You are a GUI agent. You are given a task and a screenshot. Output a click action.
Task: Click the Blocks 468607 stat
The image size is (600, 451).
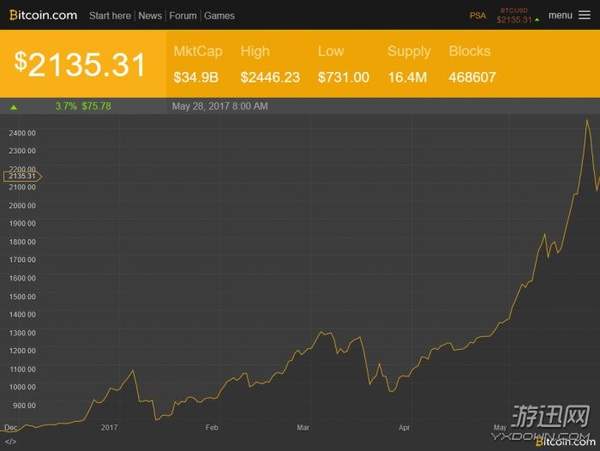(x=473, y=64)
